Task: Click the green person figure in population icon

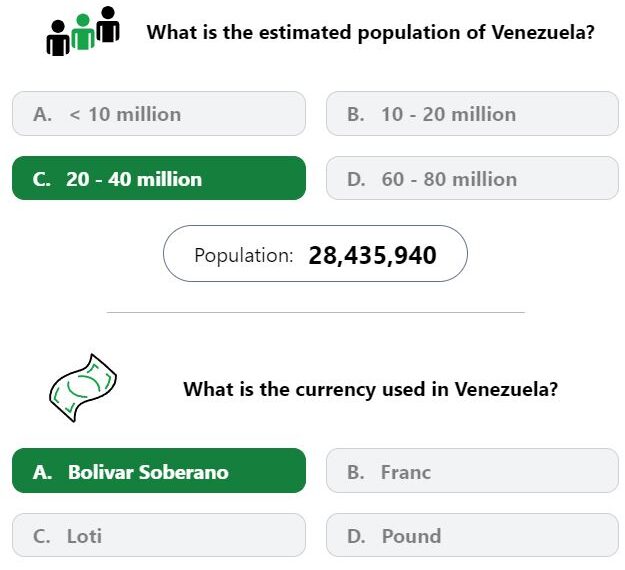Action: click(x=83, y=32)
